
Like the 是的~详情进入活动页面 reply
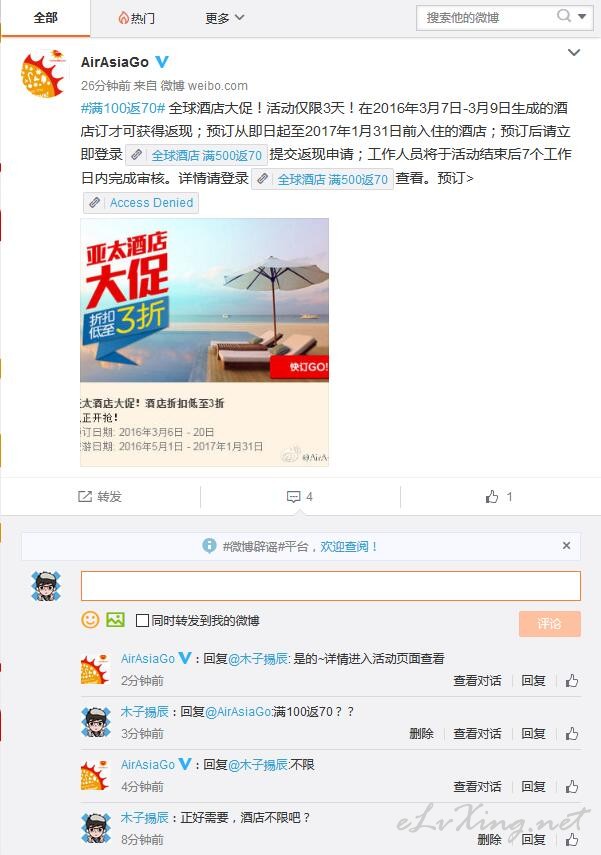click(x=572, y=681)
